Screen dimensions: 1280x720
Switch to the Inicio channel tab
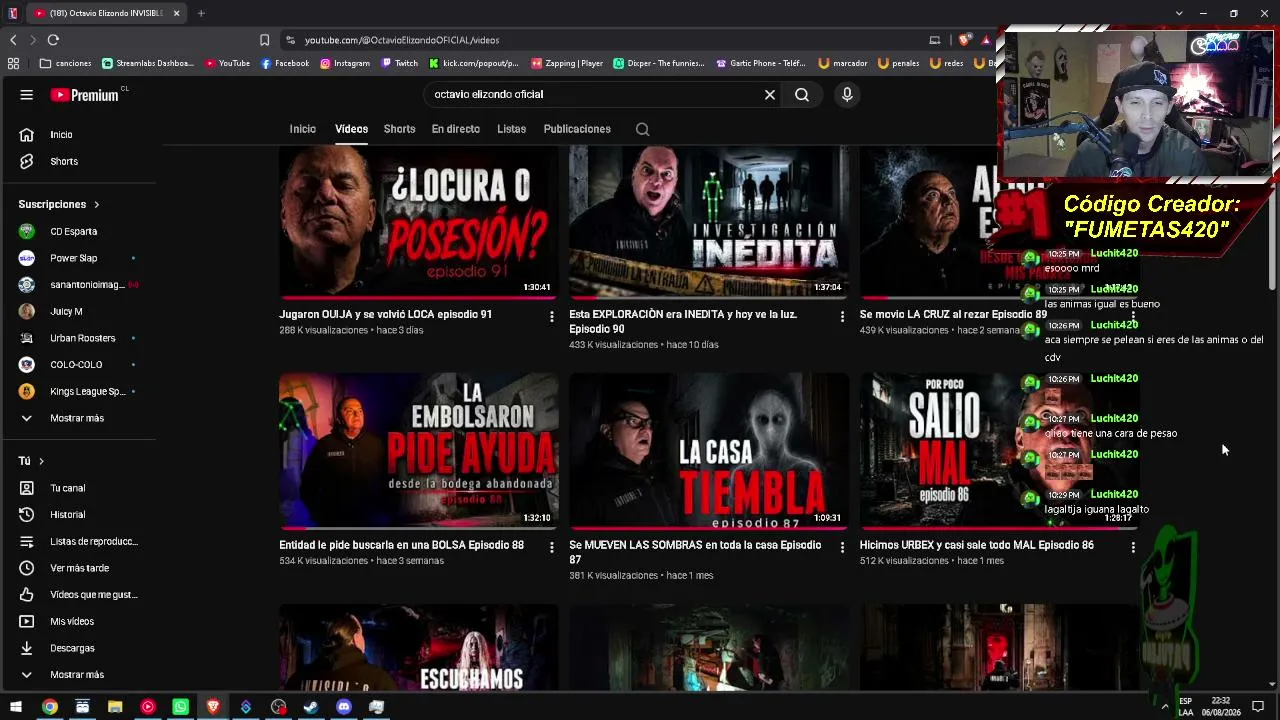[303, 129]
